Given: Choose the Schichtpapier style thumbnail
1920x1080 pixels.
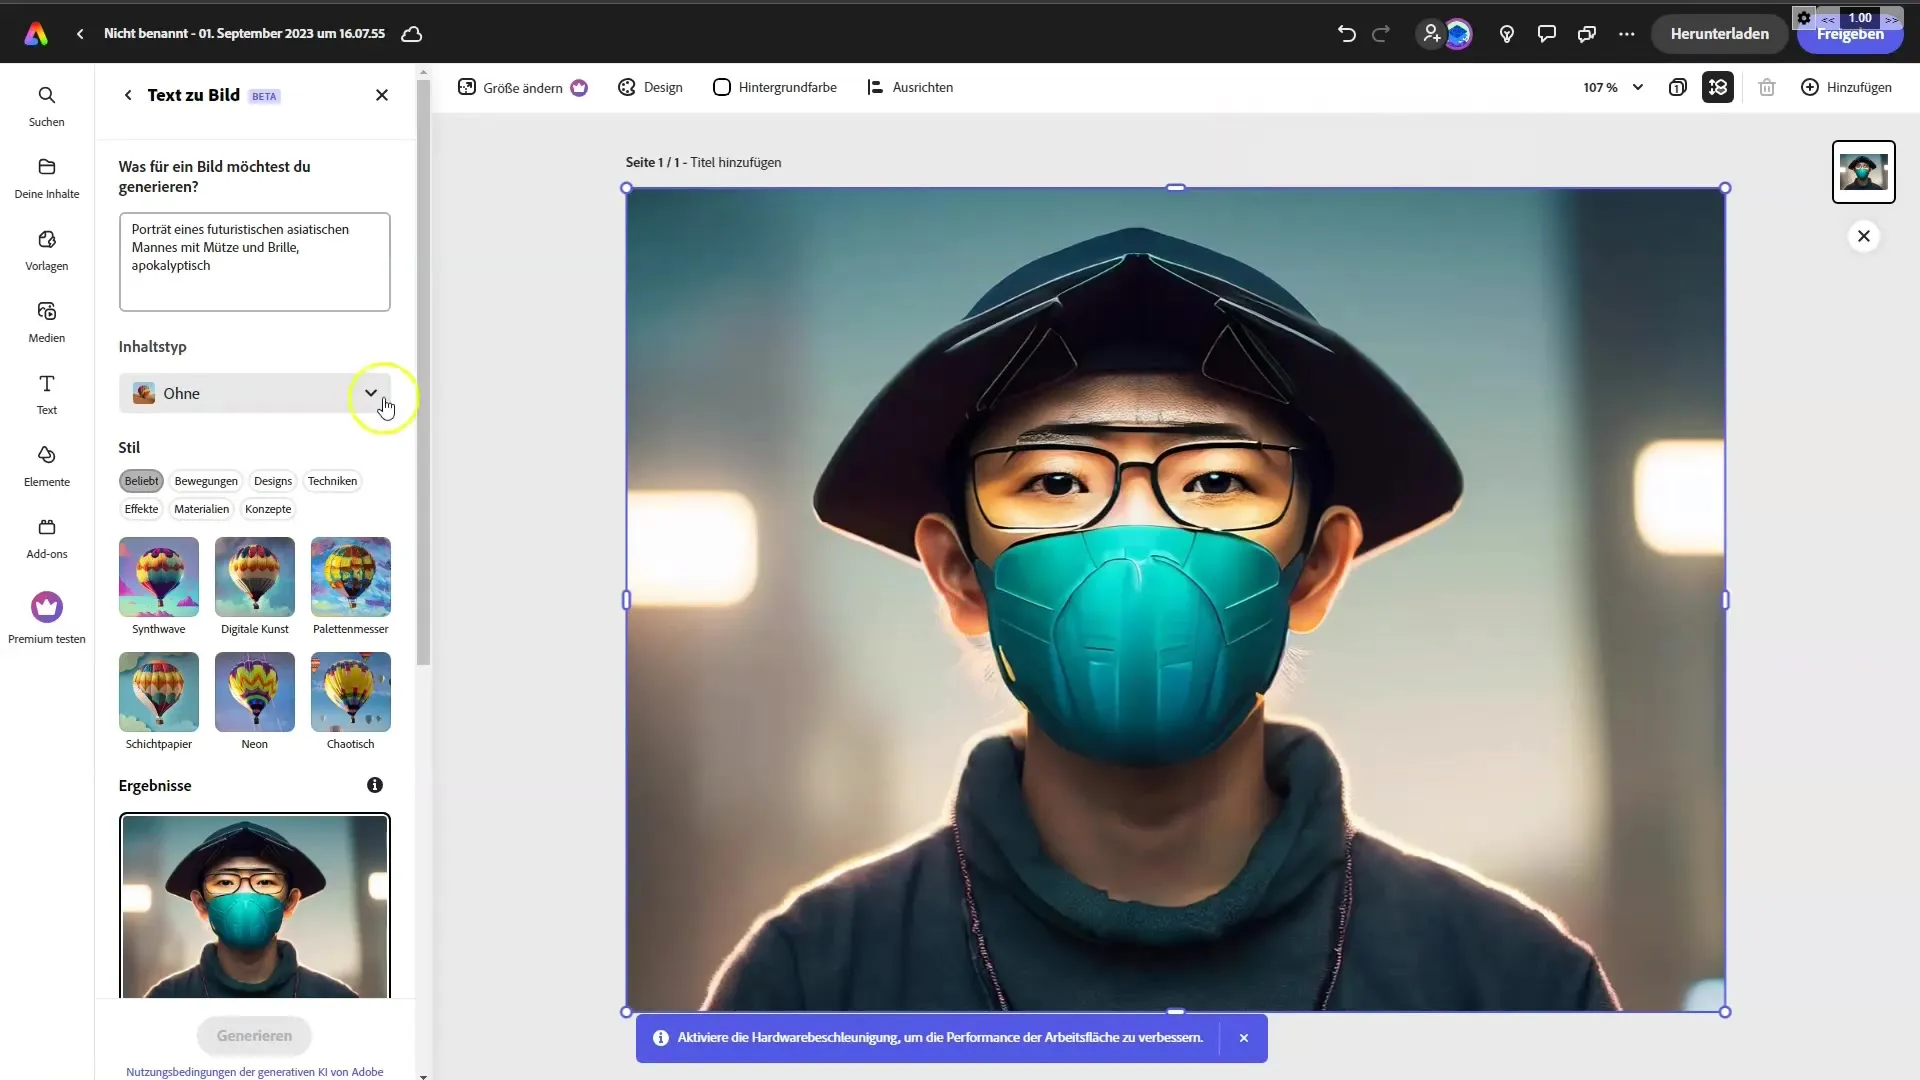Looking at the screenshot, I should click(159, 692).
